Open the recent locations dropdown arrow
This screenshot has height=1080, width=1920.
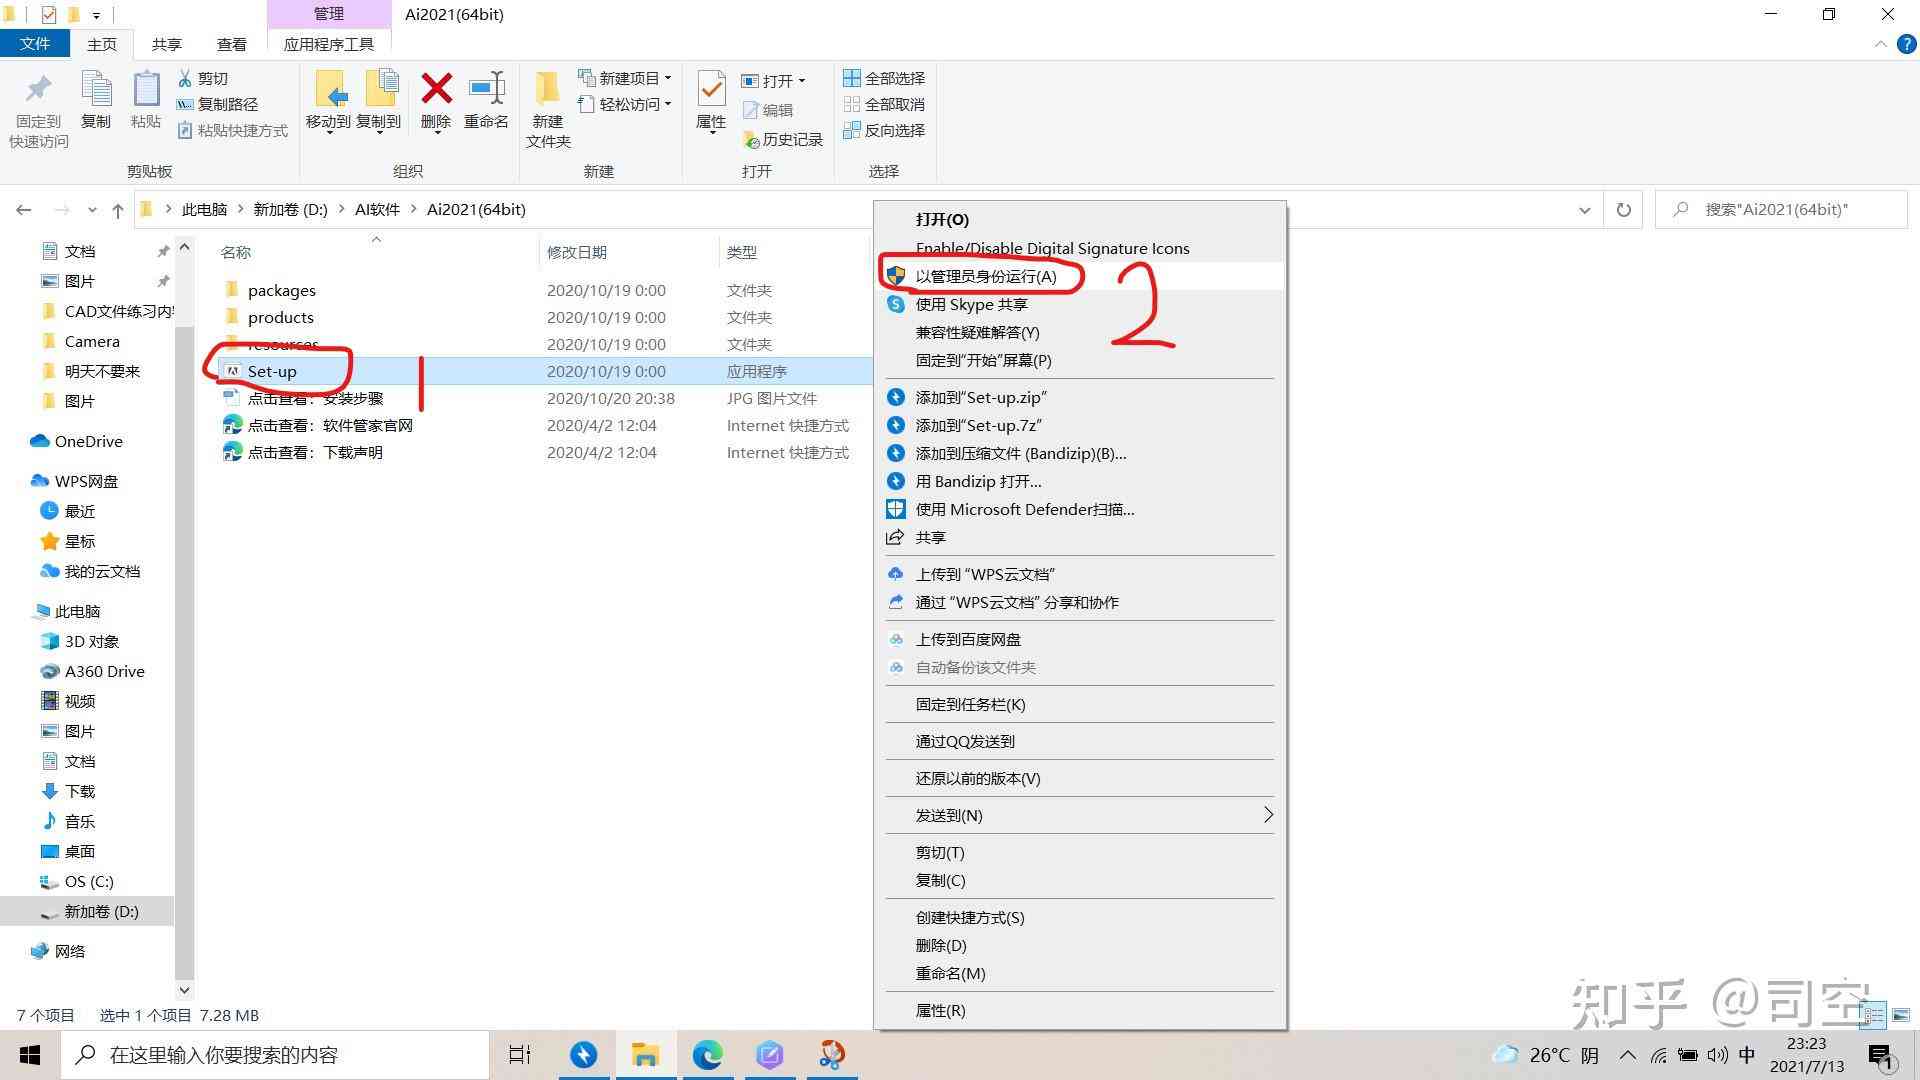pos(92,210)
